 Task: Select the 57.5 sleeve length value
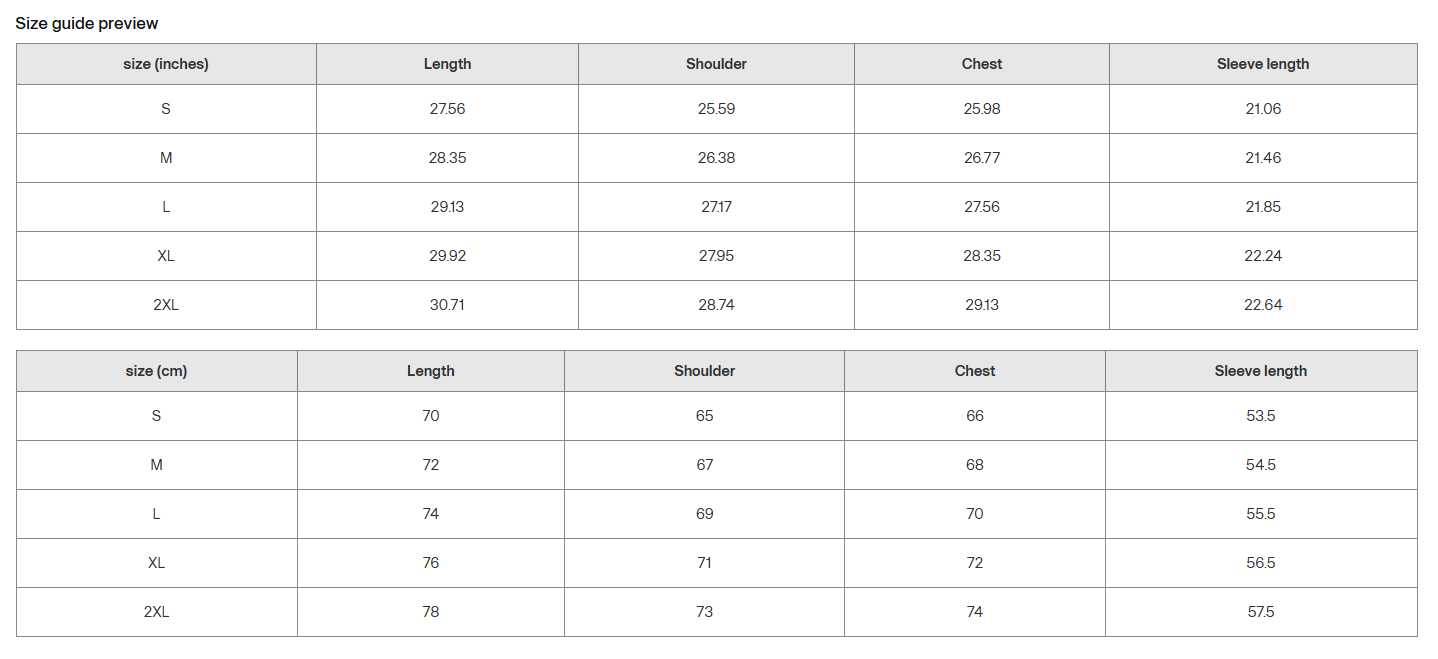coord(1261,612)
